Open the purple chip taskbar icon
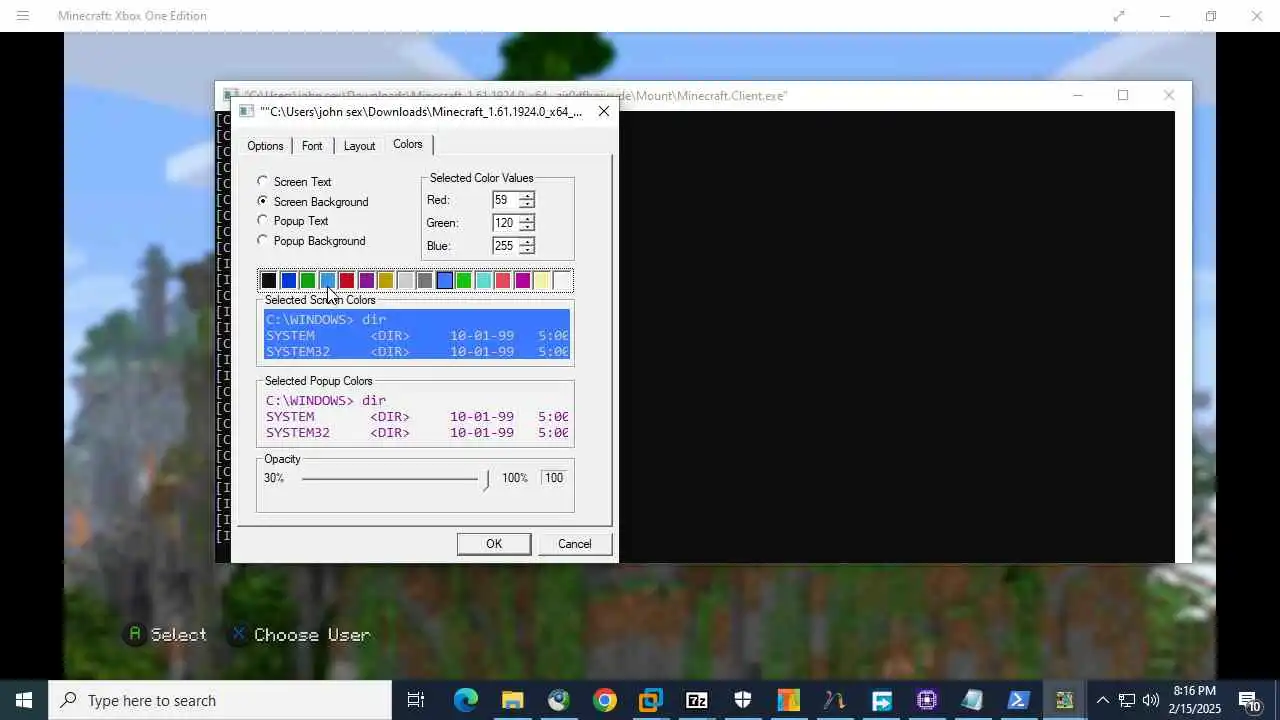The image size is (1280, 720). (x=926, y=700)
